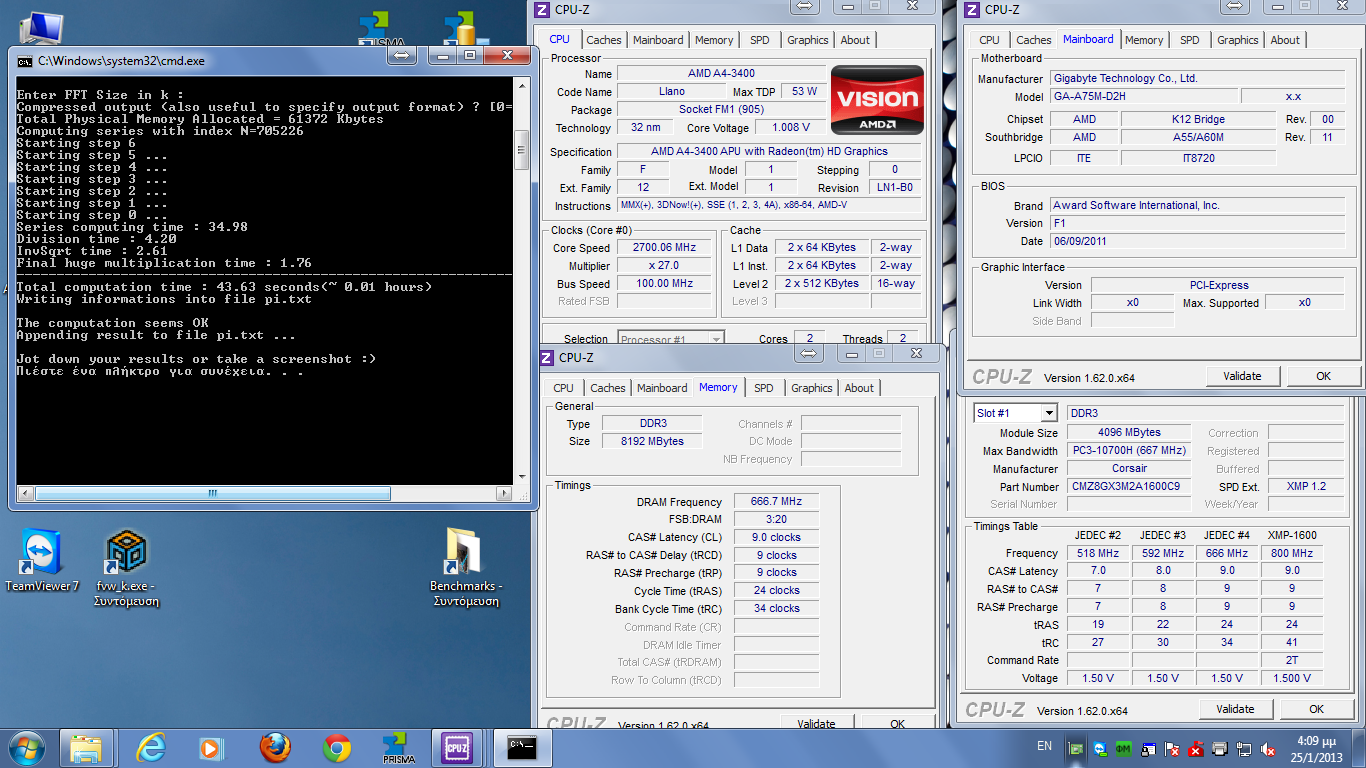The width and height of the screenshot is (1366, 768).
Task: Click 'Total computation time' line in cmd
Action: [x=225, y=287]
